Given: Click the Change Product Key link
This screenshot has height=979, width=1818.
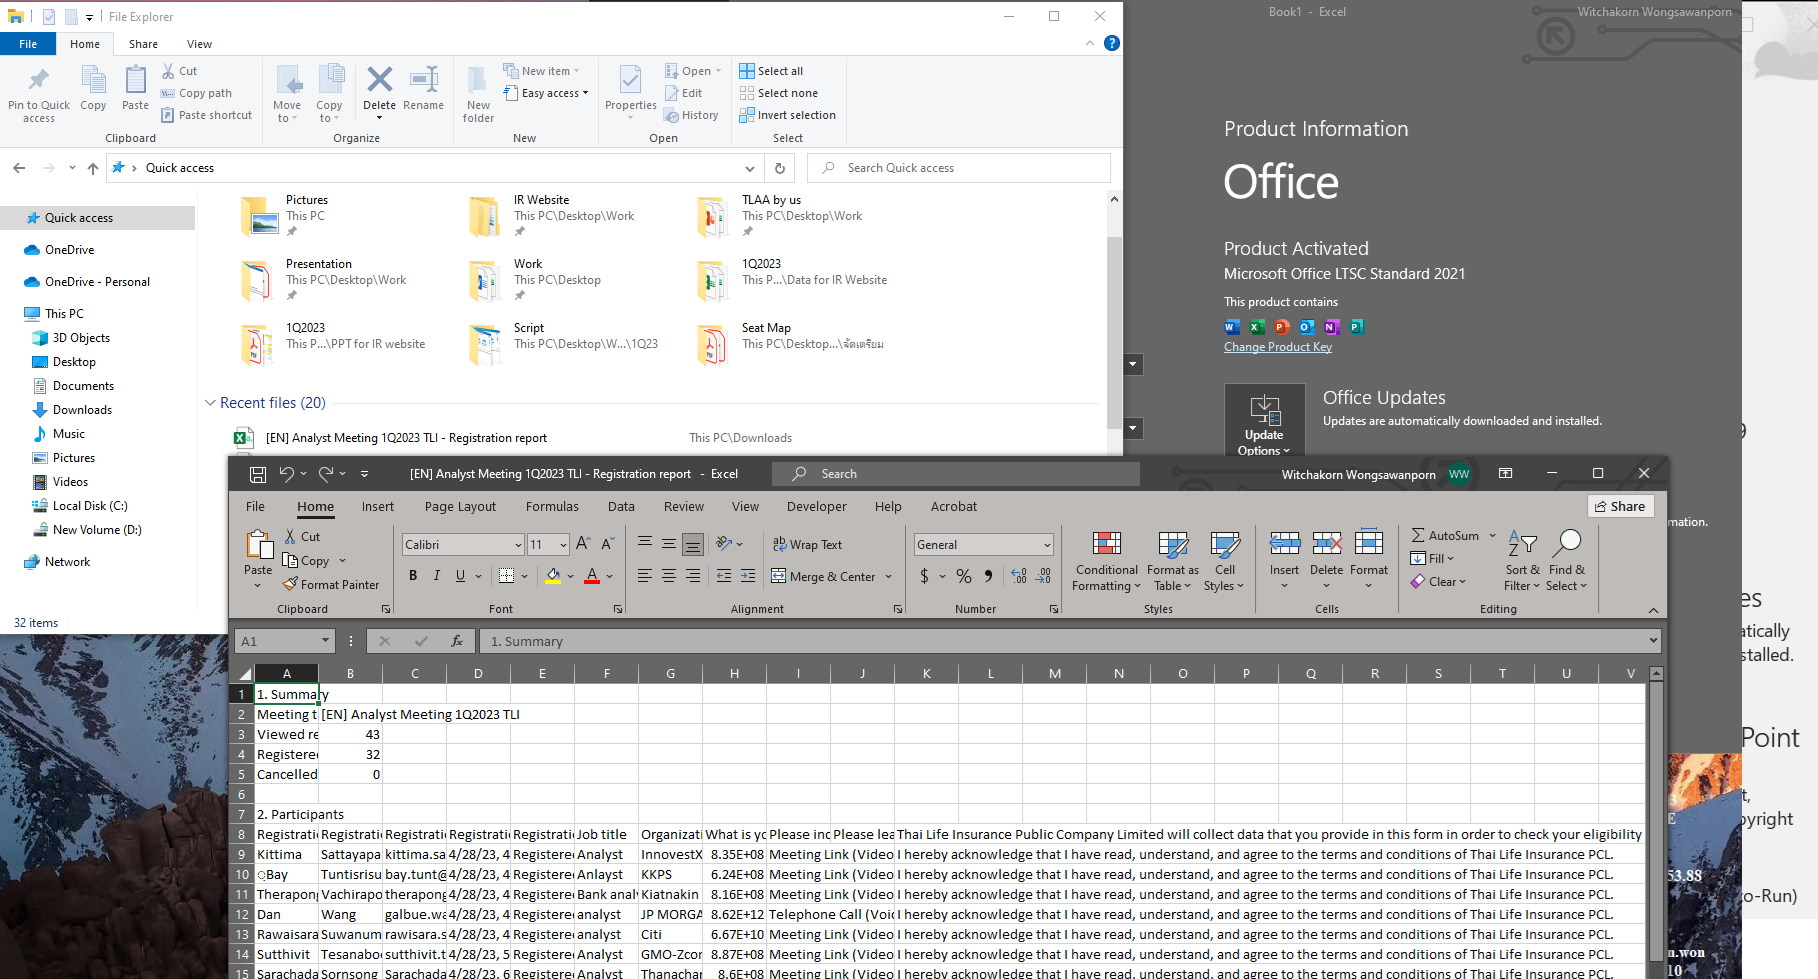Looking at the screenshot, I should [x=1277, y=347].
